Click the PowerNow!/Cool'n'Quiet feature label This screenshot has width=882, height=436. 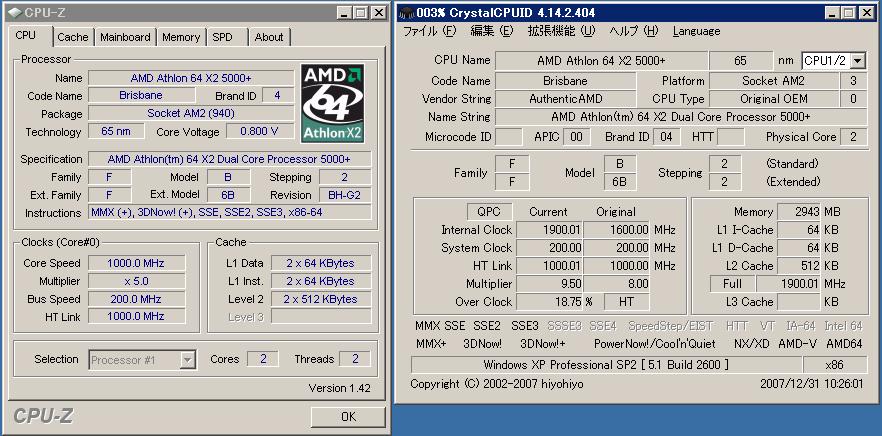pyautogui.click(x=655, y=343)
